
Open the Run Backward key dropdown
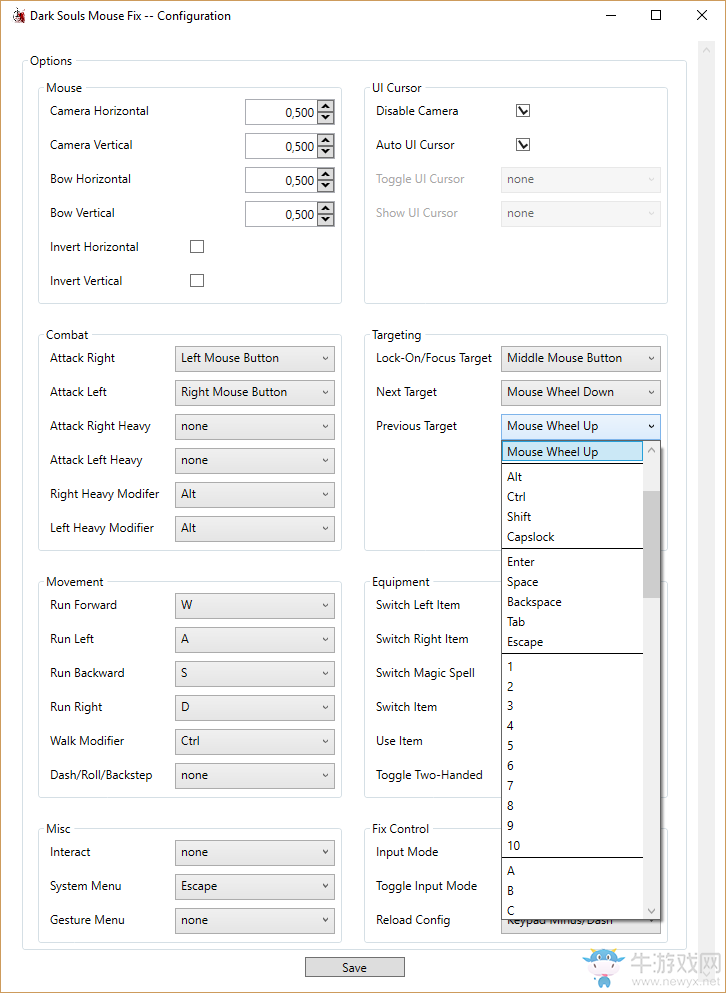tap(255, 673)
